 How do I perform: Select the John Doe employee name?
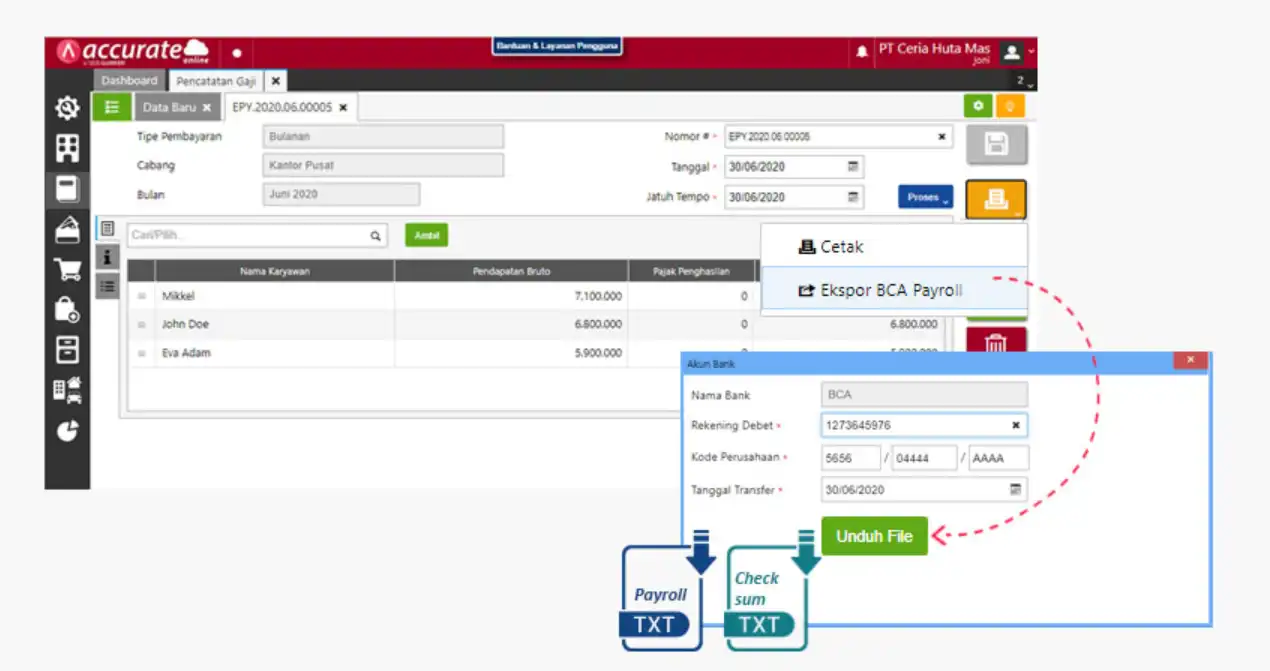pos(185,325)
